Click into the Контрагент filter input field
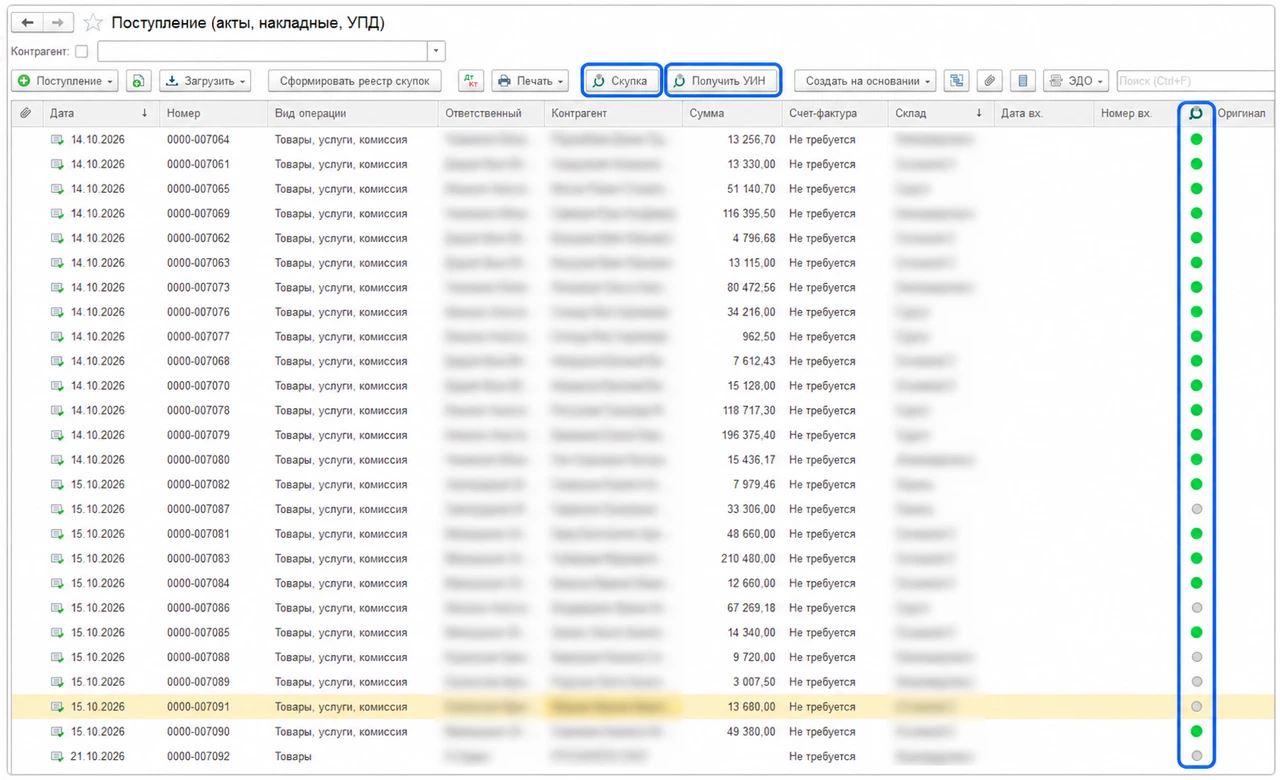This screenshot has height=780, width=1280. pos(262,51)
